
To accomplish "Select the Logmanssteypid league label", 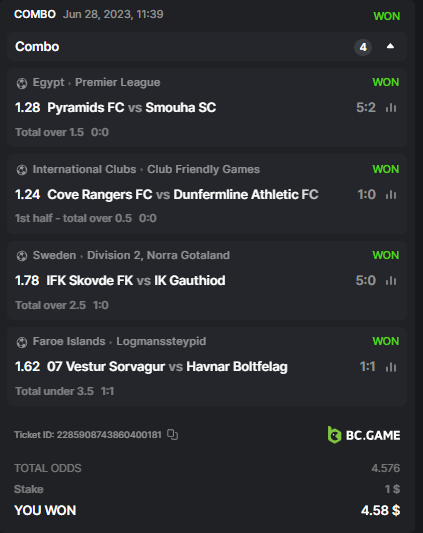I will [x=161, y=341].
